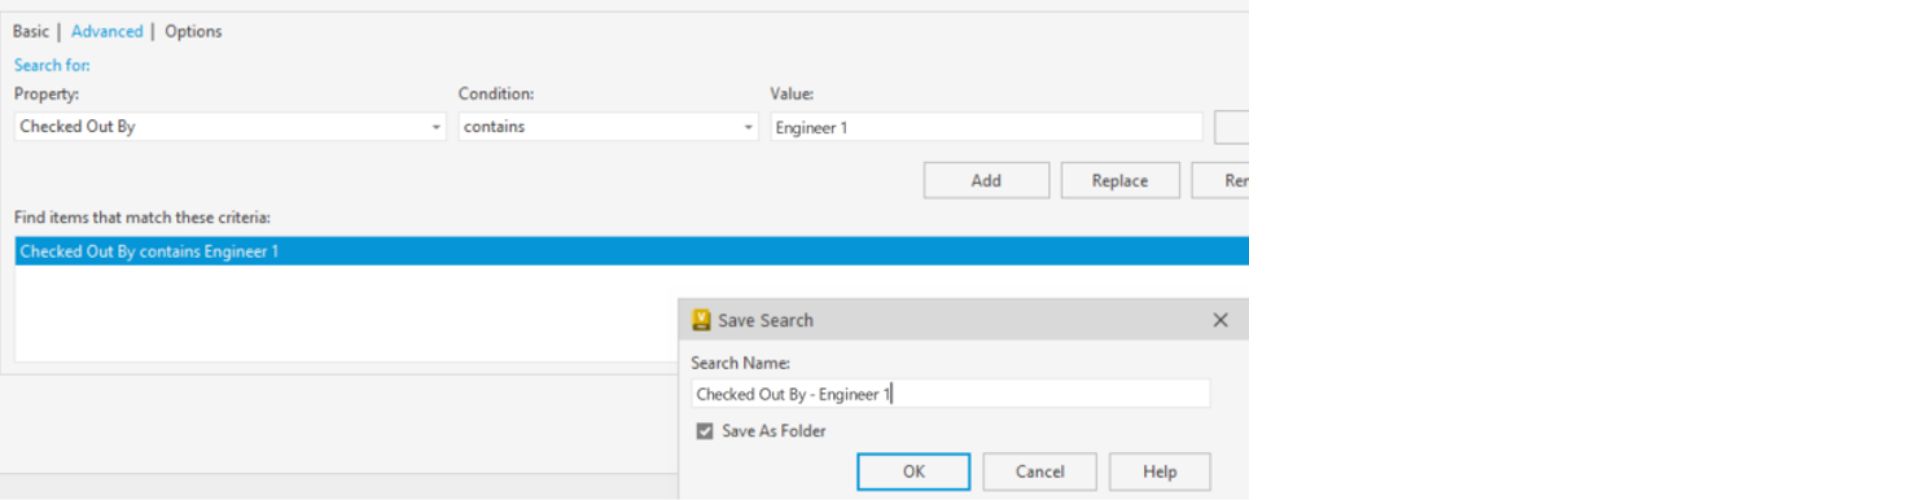Expand the Property dropdown arrow
The image size is (1920, 500).
coord(436,127)
